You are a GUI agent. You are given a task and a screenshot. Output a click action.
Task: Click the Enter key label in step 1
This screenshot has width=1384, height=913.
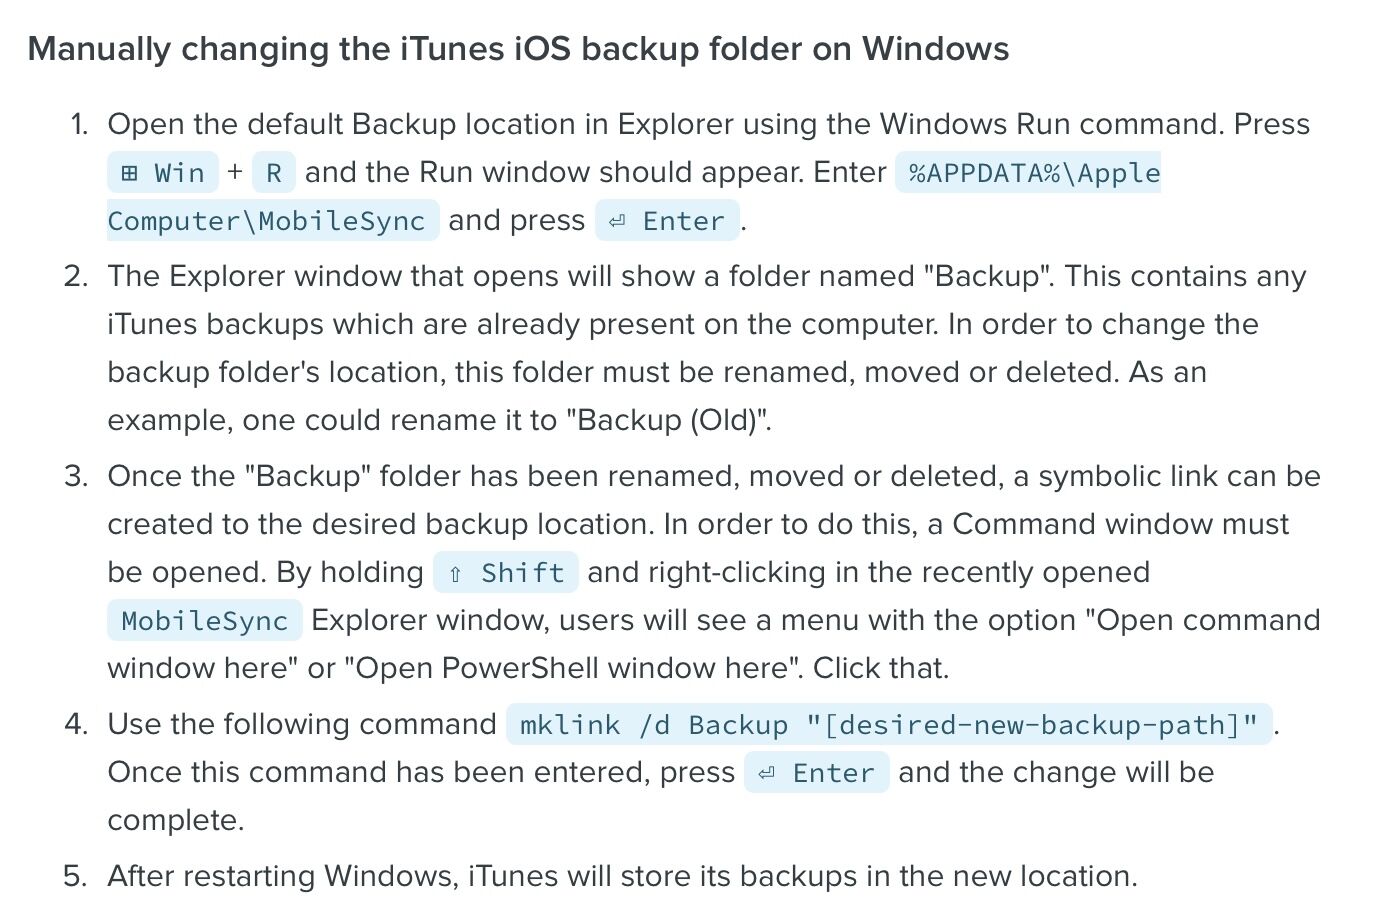coord(668,220)
